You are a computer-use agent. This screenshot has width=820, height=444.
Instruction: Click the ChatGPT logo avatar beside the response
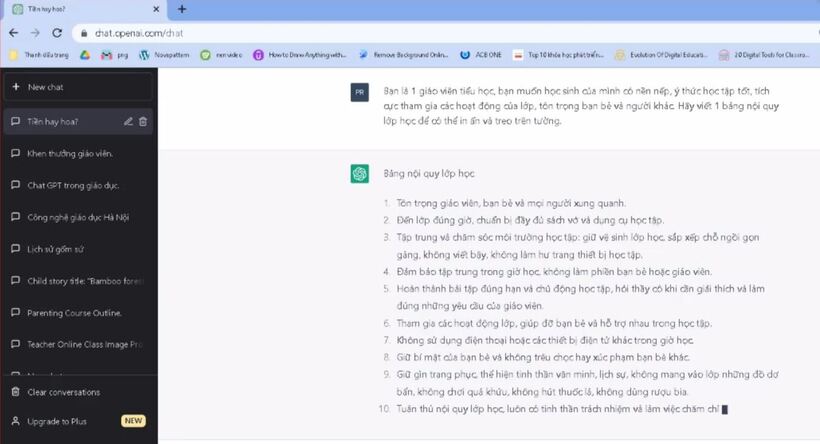tap(359, 174)
